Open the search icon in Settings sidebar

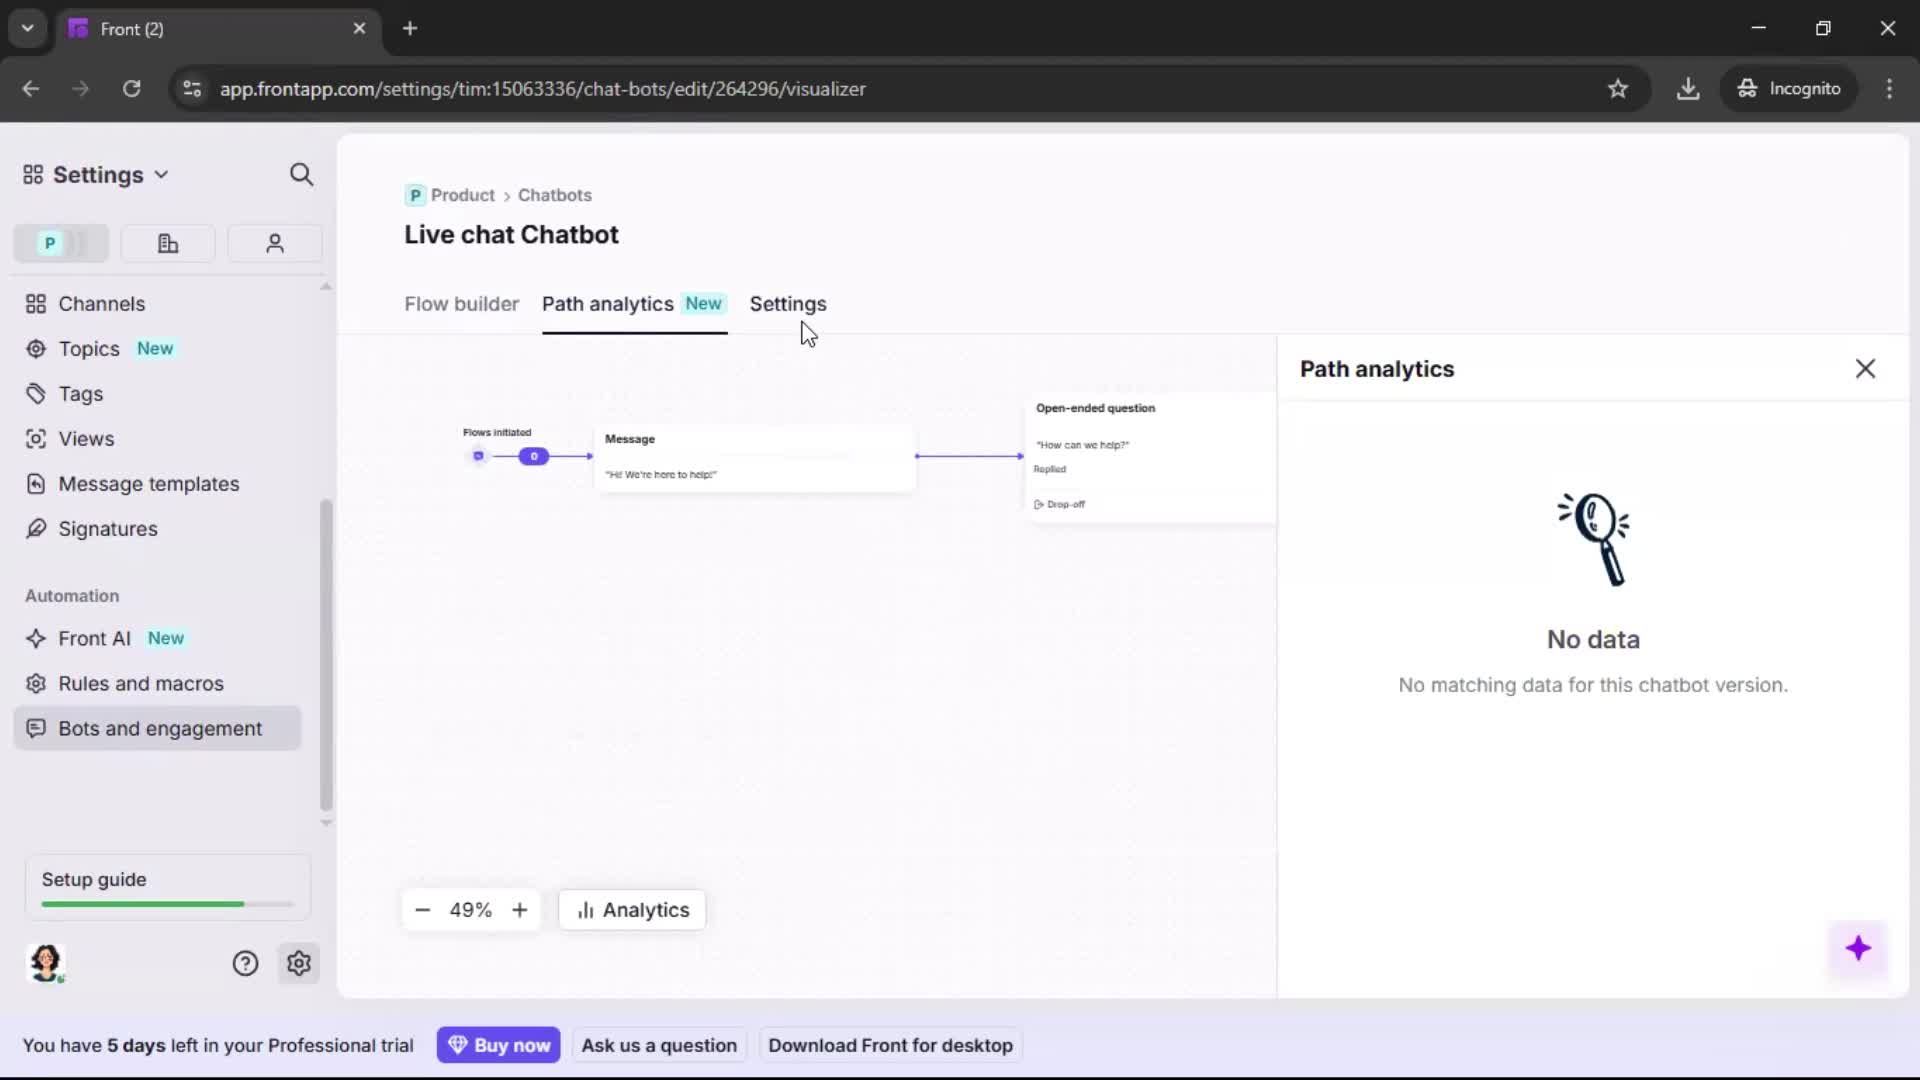pyautogui.click(x=301, y=174)
